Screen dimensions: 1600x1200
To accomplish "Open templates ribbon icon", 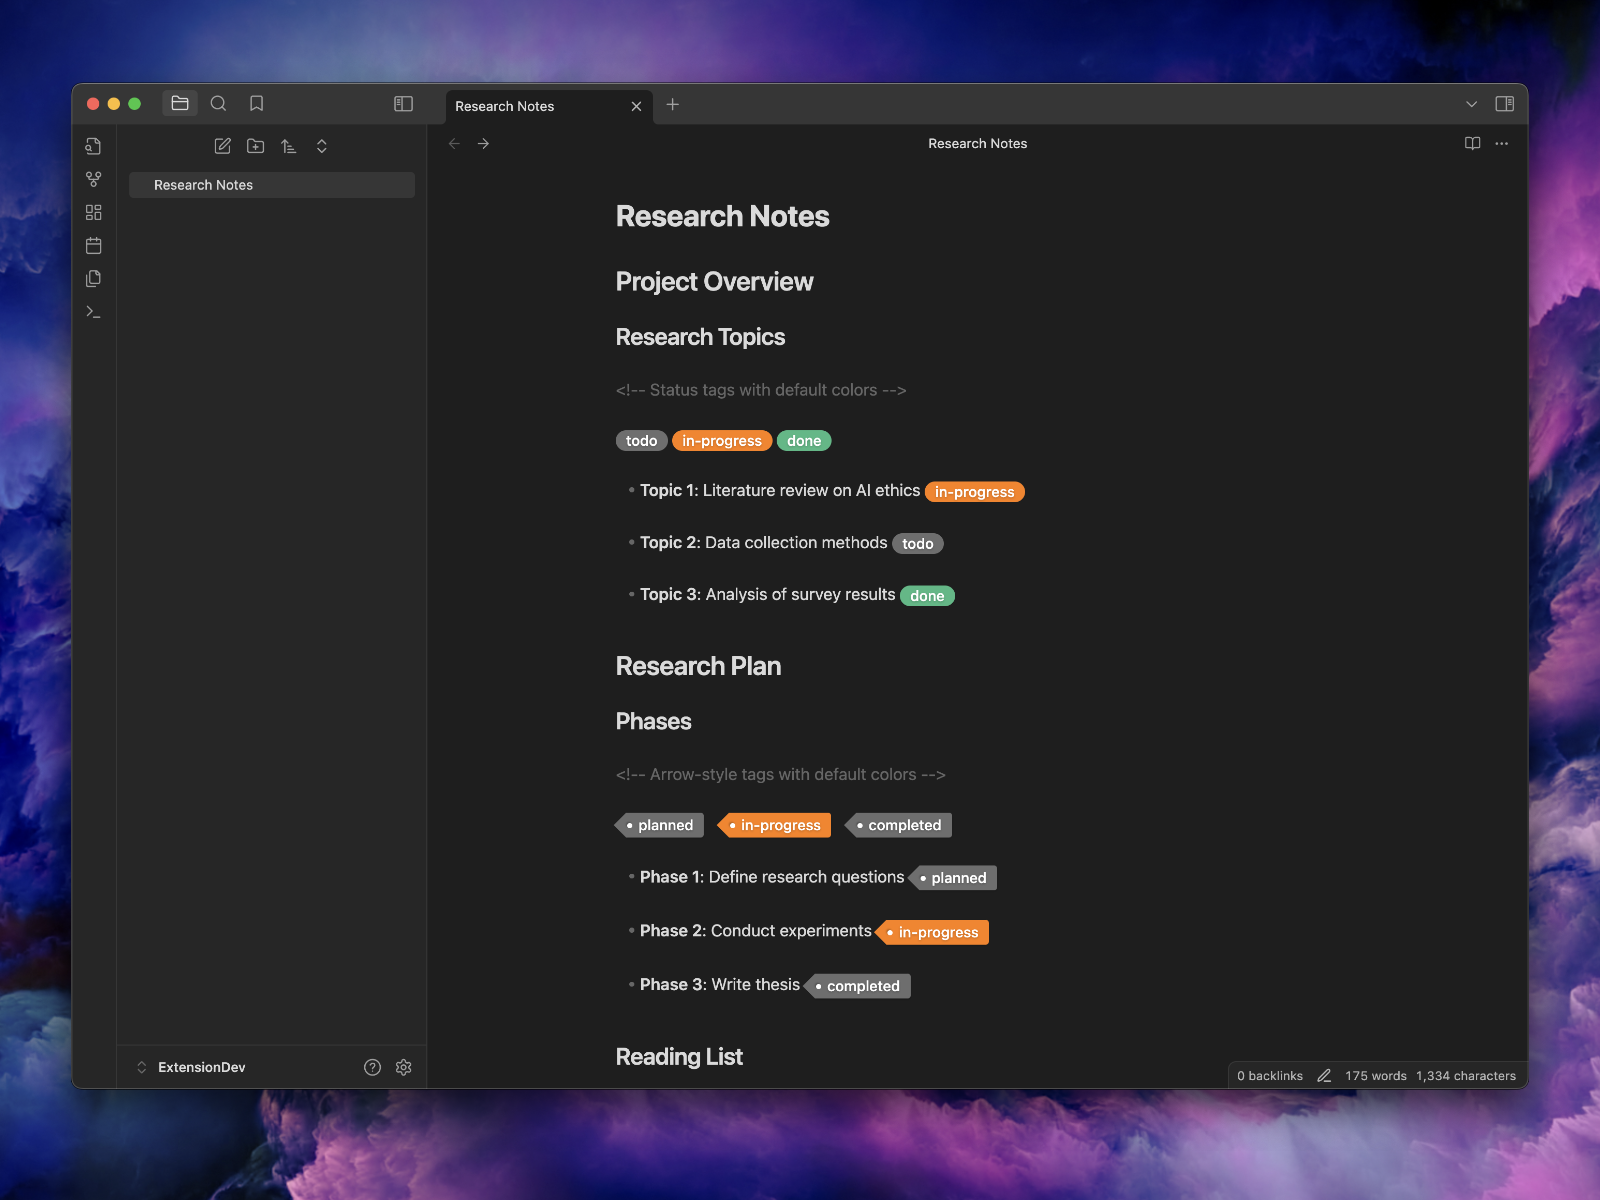I will [x=94, y=278].
